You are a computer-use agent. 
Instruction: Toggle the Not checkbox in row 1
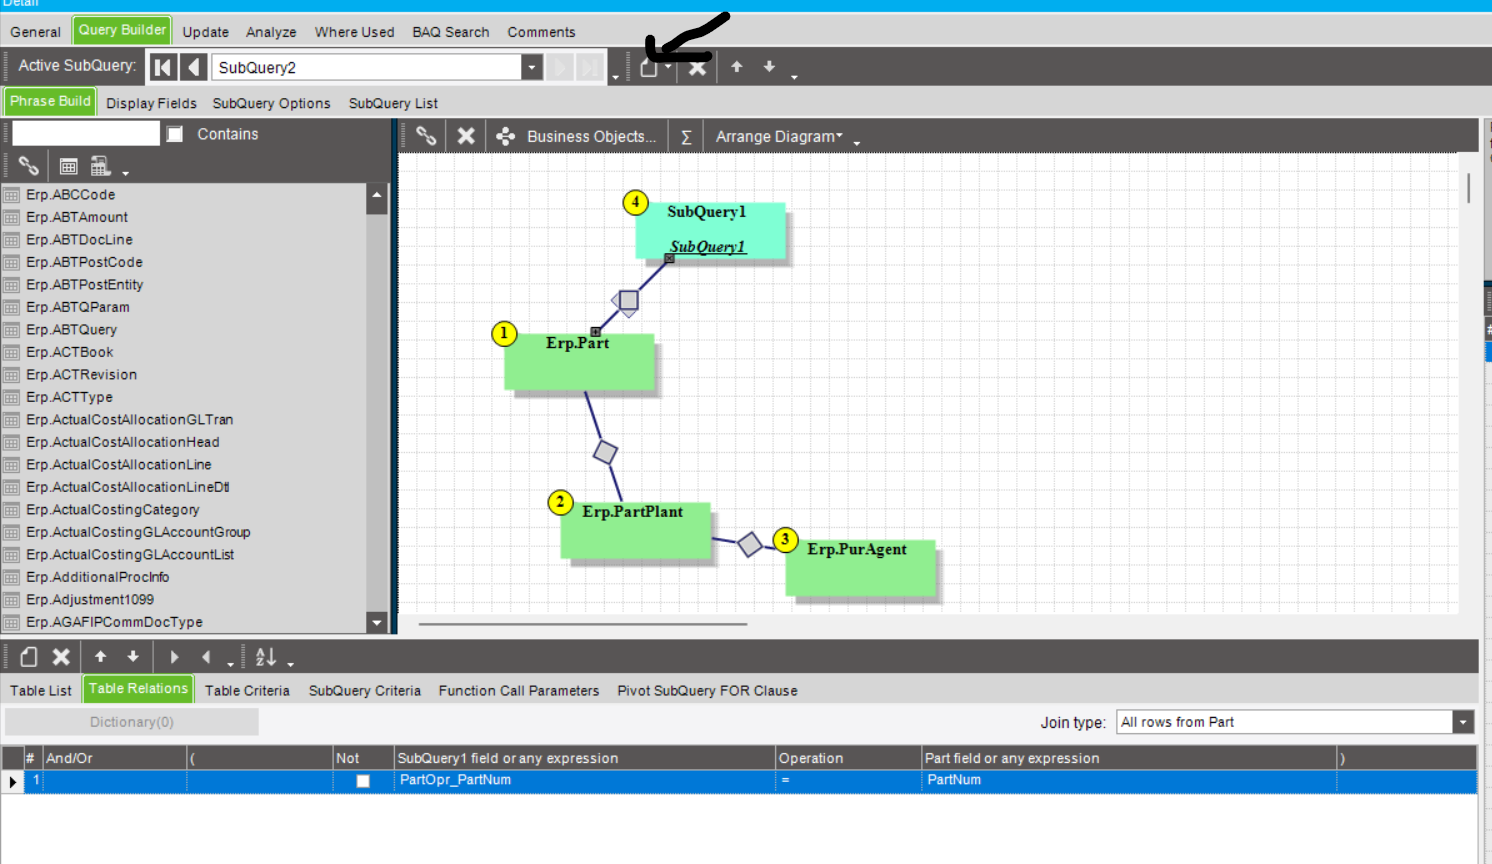click(x=363, y=781)
